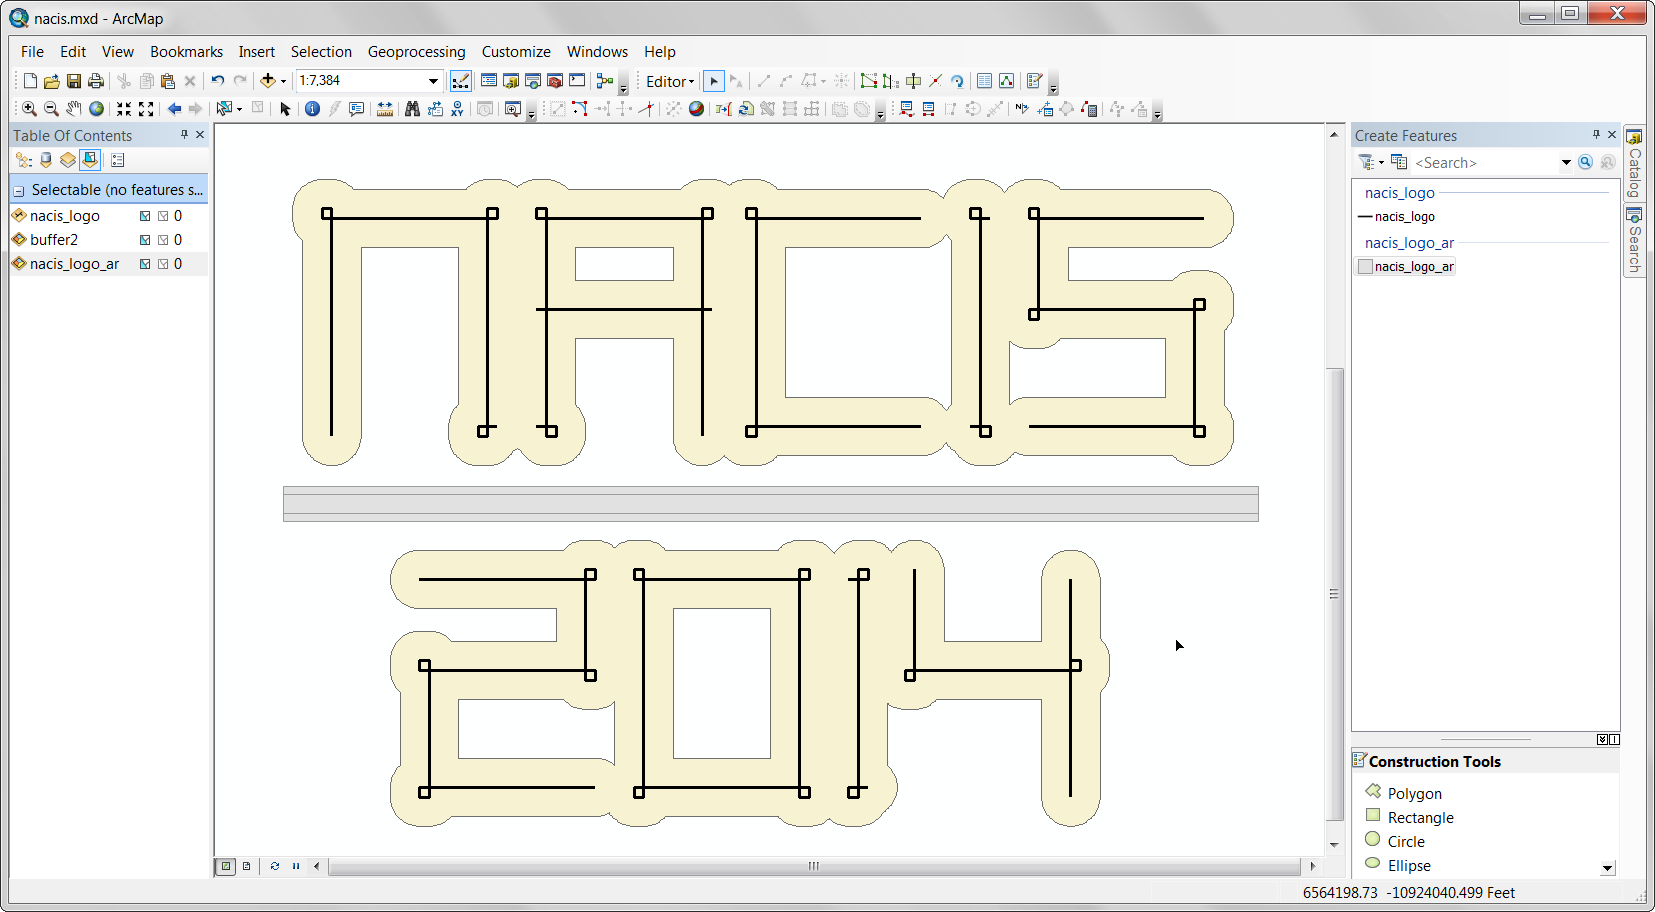Open the map scale dropdown list
Image resolution: width=1655 pixels, height=912 pixels.
click(x=433, y=81)
